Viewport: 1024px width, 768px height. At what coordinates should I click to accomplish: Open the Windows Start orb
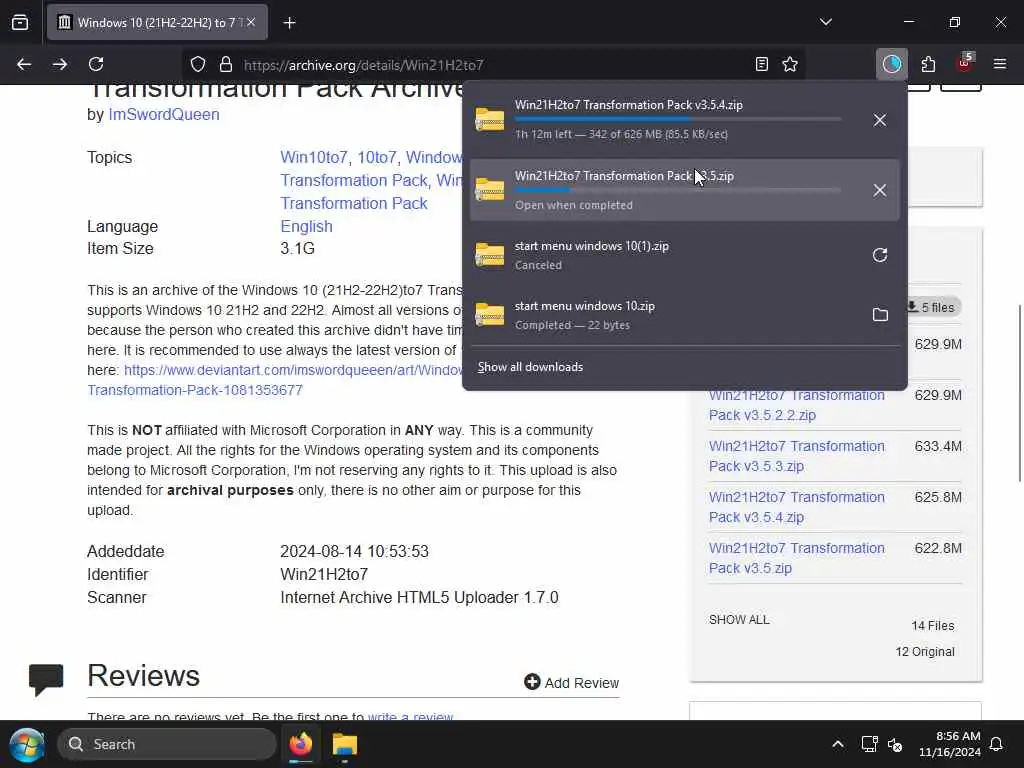(27, 744)
